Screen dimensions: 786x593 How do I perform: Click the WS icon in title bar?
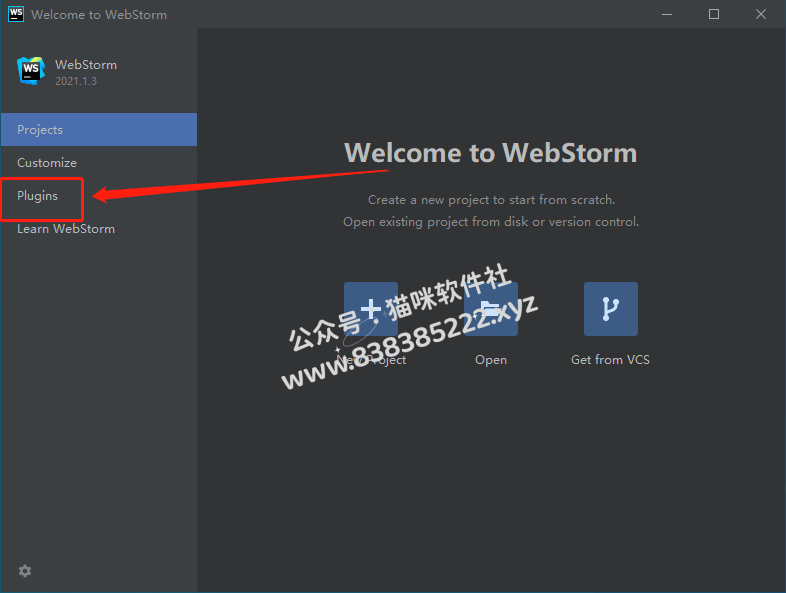coord(16,14)
